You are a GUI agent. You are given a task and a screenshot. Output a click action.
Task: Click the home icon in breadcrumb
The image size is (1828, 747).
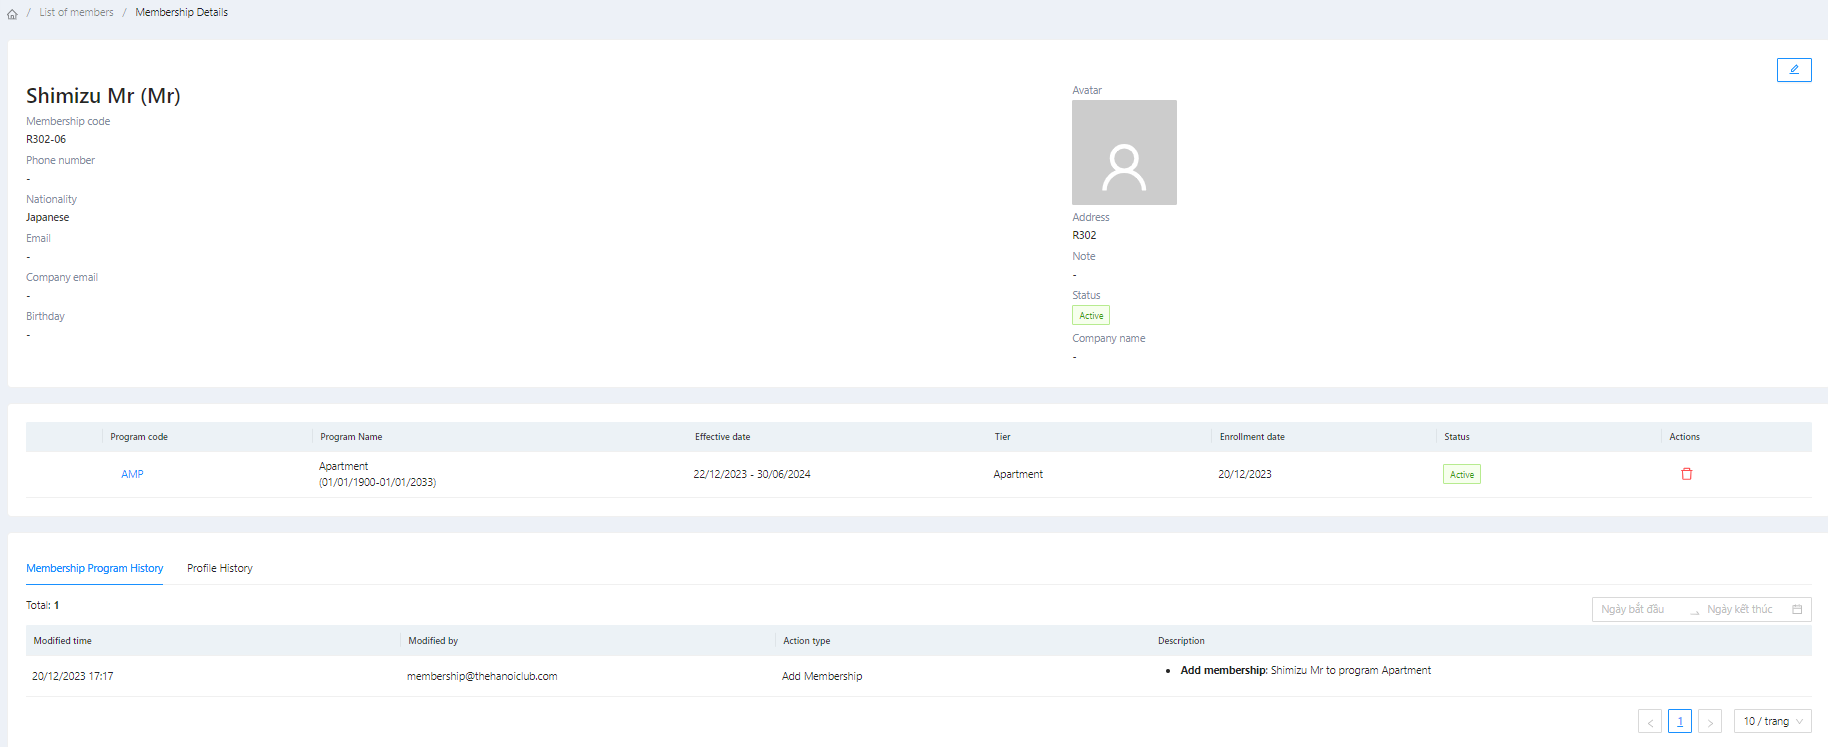(x=12, y=14)
